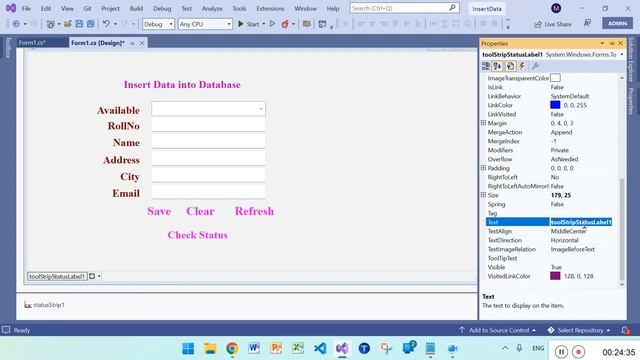640x360 pixels.
Task: Click the notifications bell in status bar
Action: (x=625, y=330)
